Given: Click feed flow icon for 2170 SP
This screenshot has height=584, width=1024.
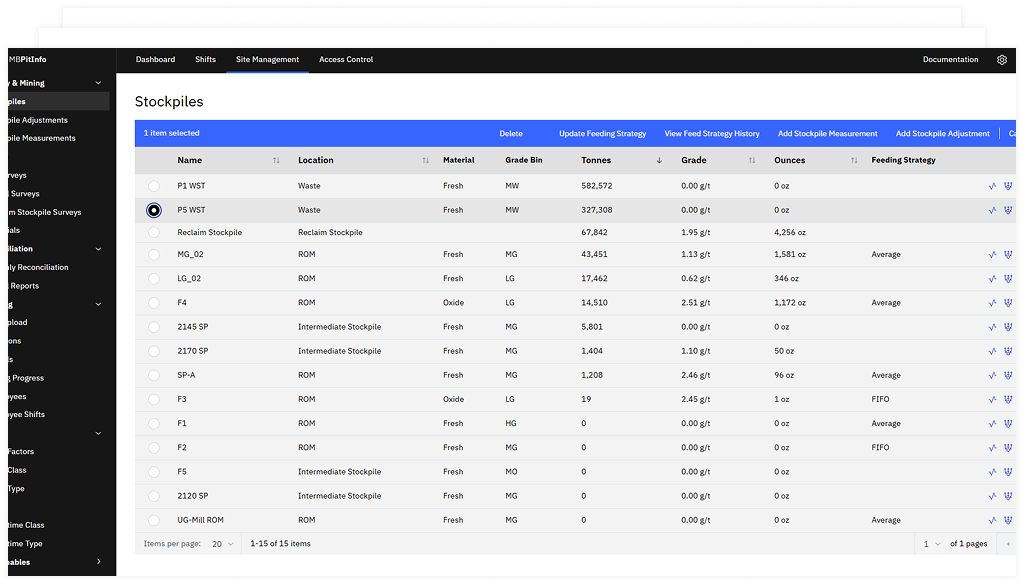Looking at the screenshot, I should tap(1008, 351).
